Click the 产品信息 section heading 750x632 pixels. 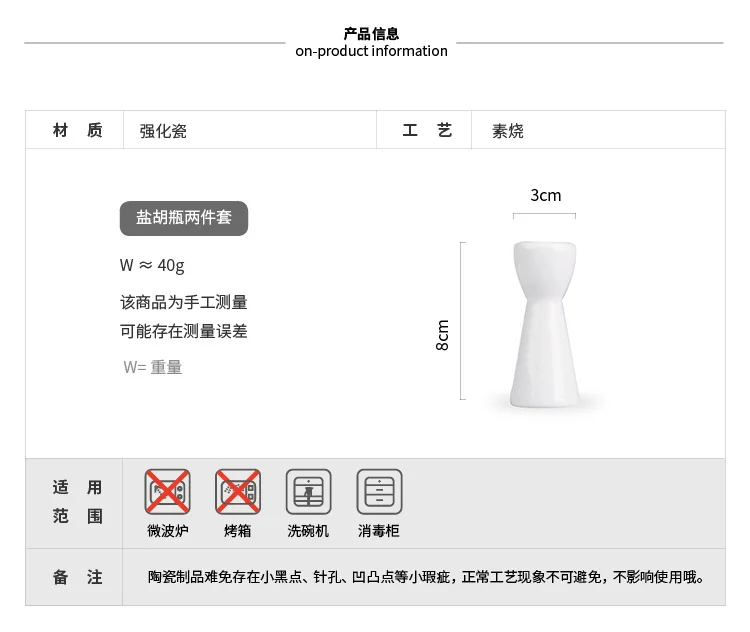pyautogui.click(x=371, y=34)
